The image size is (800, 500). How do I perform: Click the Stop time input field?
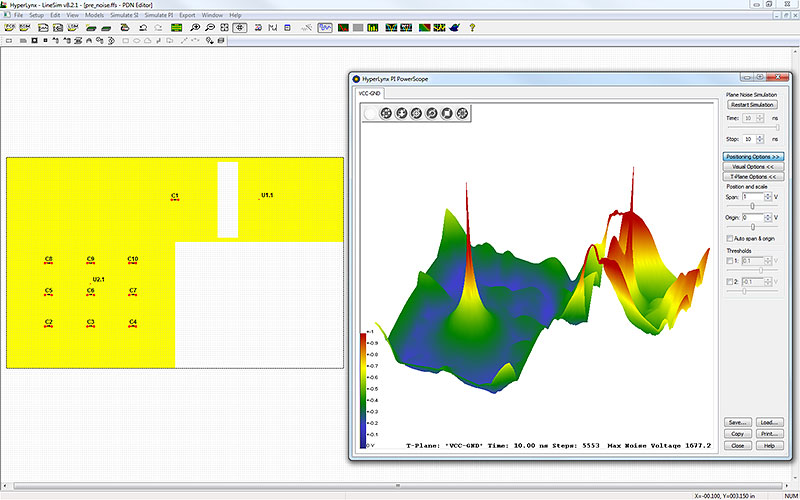747,139
